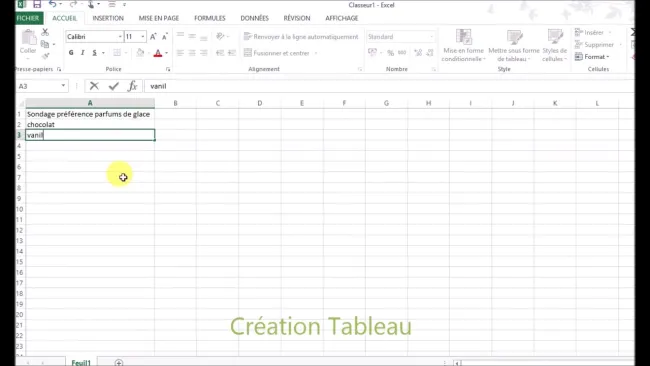Viewport: 650px width, 366px height.
Task: Click Renvoyer à la ligne automatiquement
Action: pyautogui.click(x=301, y=37)
